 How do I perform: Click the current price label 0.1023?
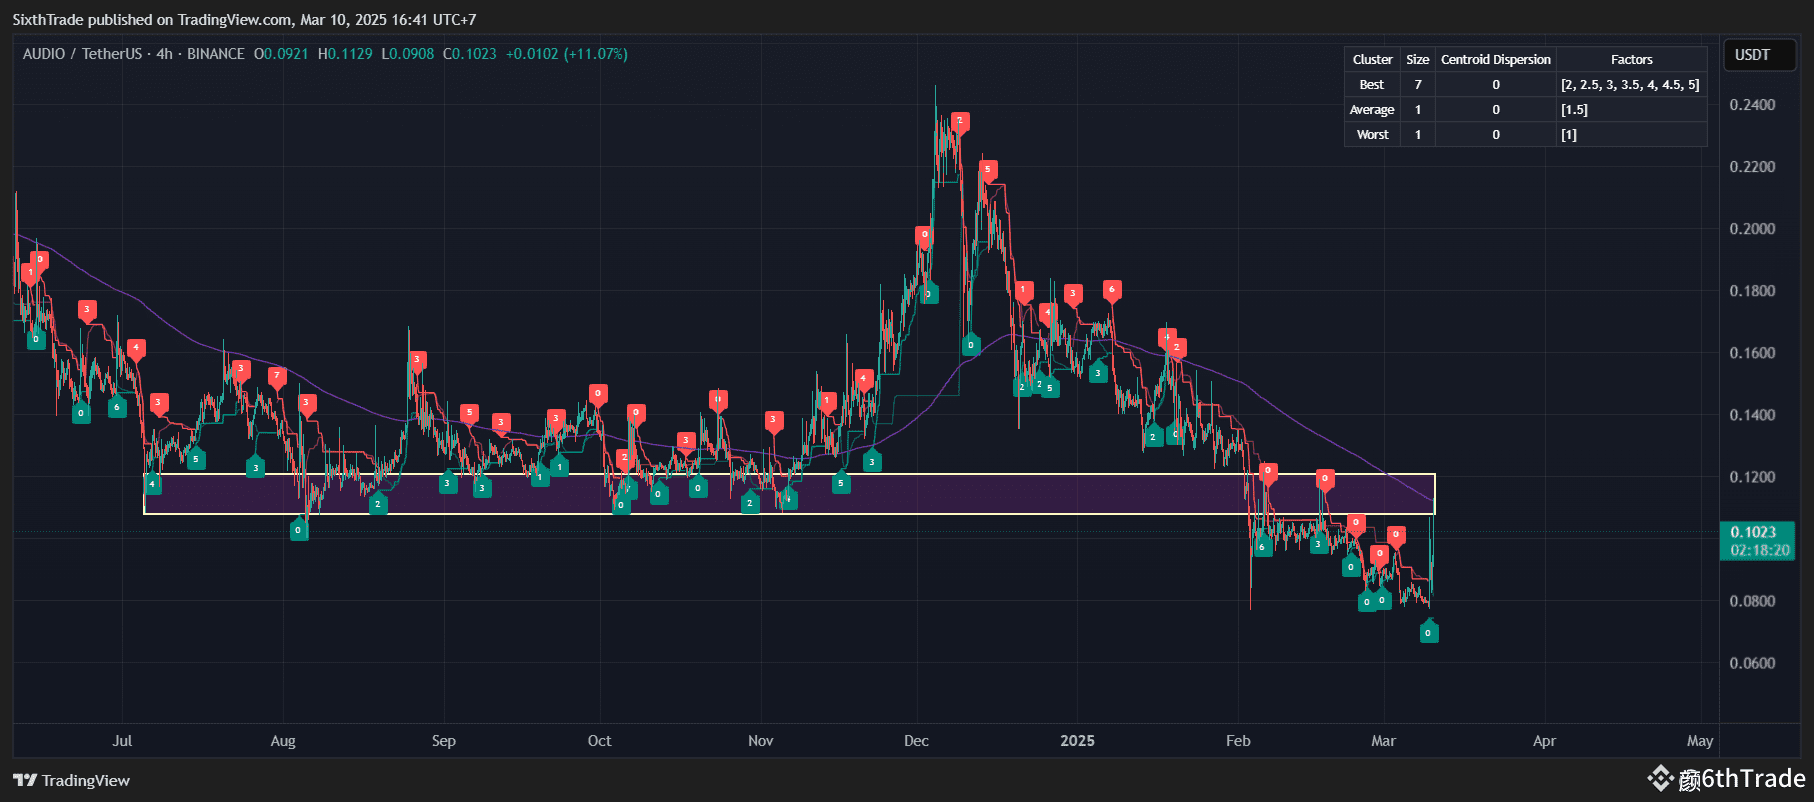tap(1757, 541)
